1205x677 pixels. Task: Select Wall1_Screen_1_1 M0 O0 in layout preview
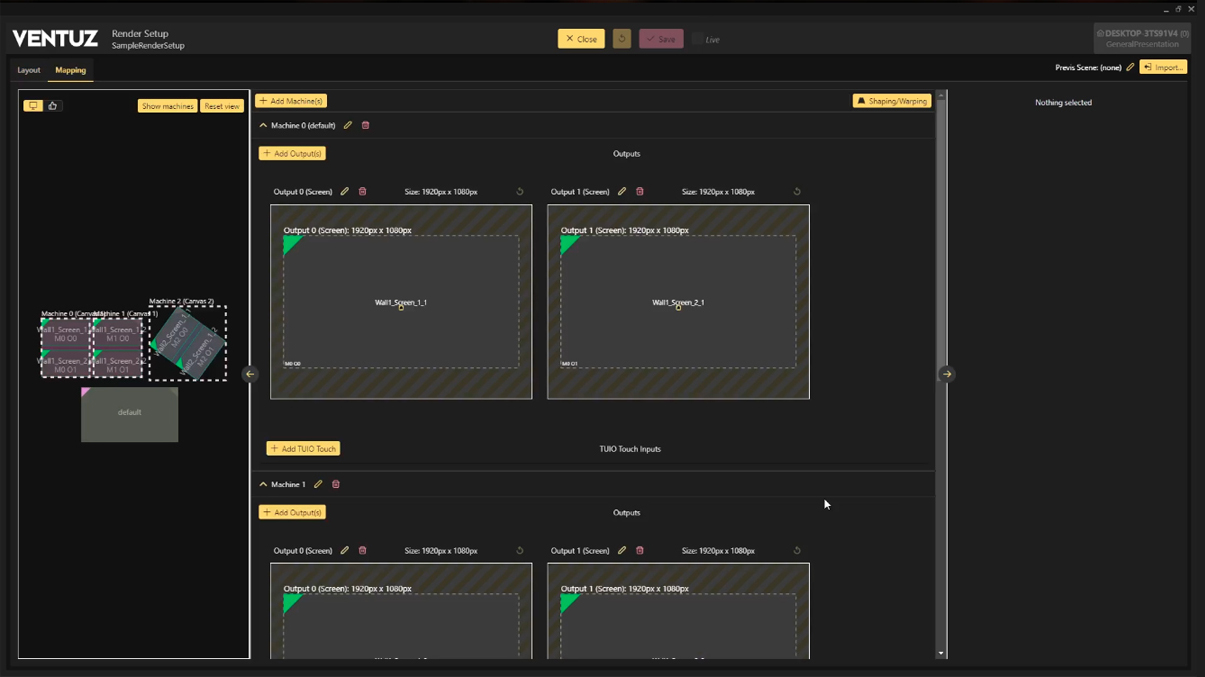point(66,333)
